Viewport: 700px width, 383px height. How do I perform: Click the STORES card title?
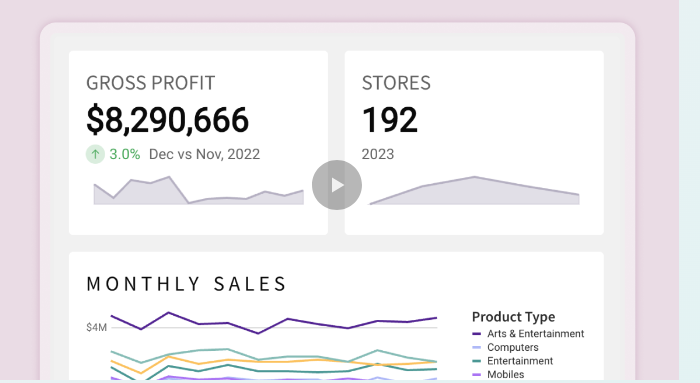coord(396,83)
